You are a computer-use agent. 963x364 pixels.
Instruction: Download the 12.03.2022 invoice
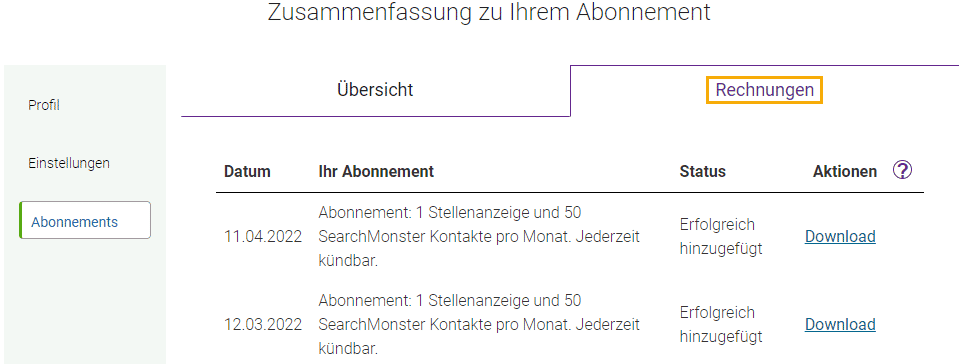(840, 324)
